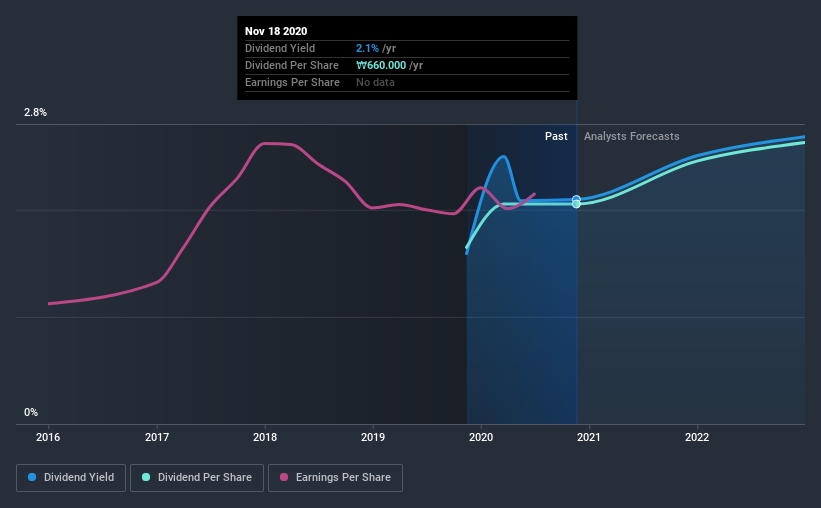Toggle the Dividend Per Share legend button
This screenshot has height=508, width=821.
coord(197,478)
